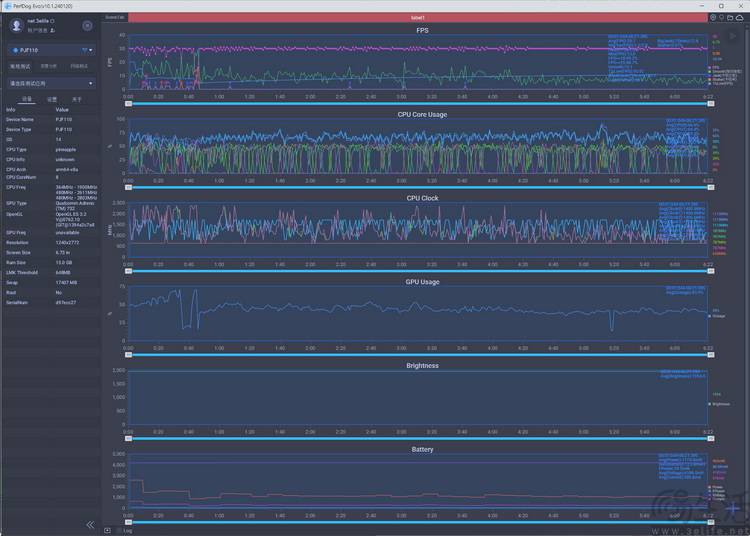
Task: Click the CPU Core Usage chart title
Action: (x=422, y=114)
